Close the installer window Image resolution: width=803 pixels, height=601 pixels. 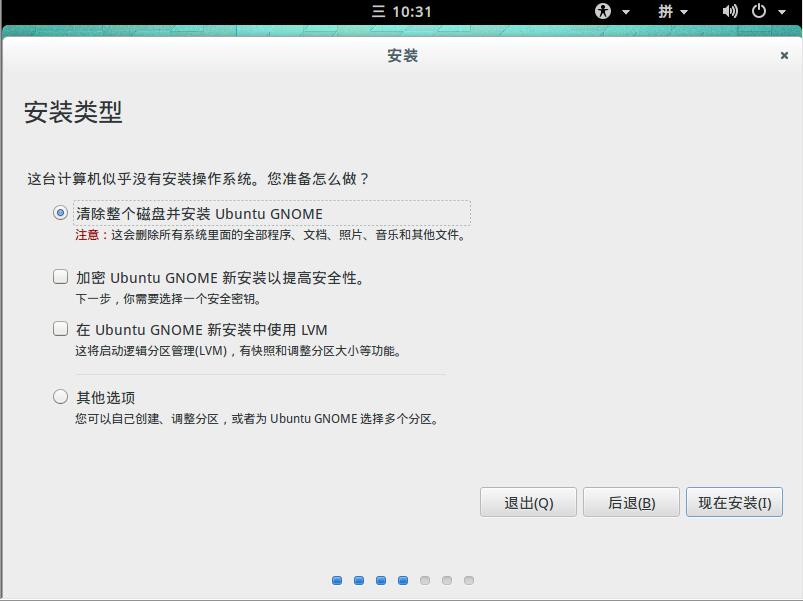coord(784,55)
